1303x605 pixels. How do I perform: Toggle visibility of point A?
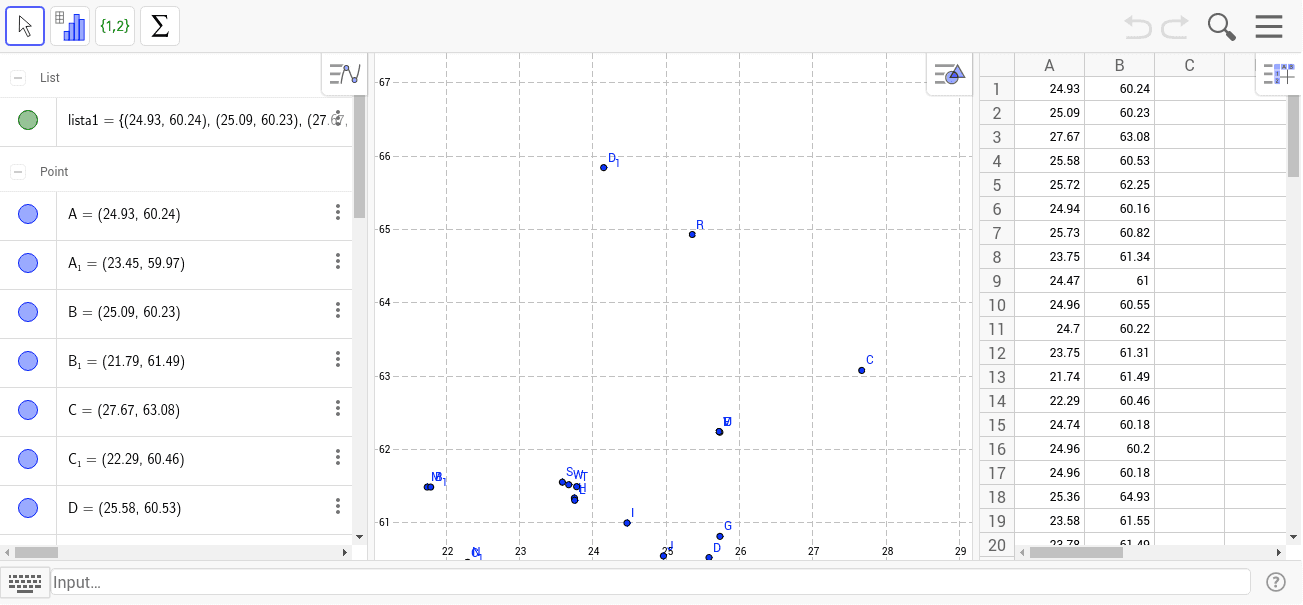(x=28, y=214)
